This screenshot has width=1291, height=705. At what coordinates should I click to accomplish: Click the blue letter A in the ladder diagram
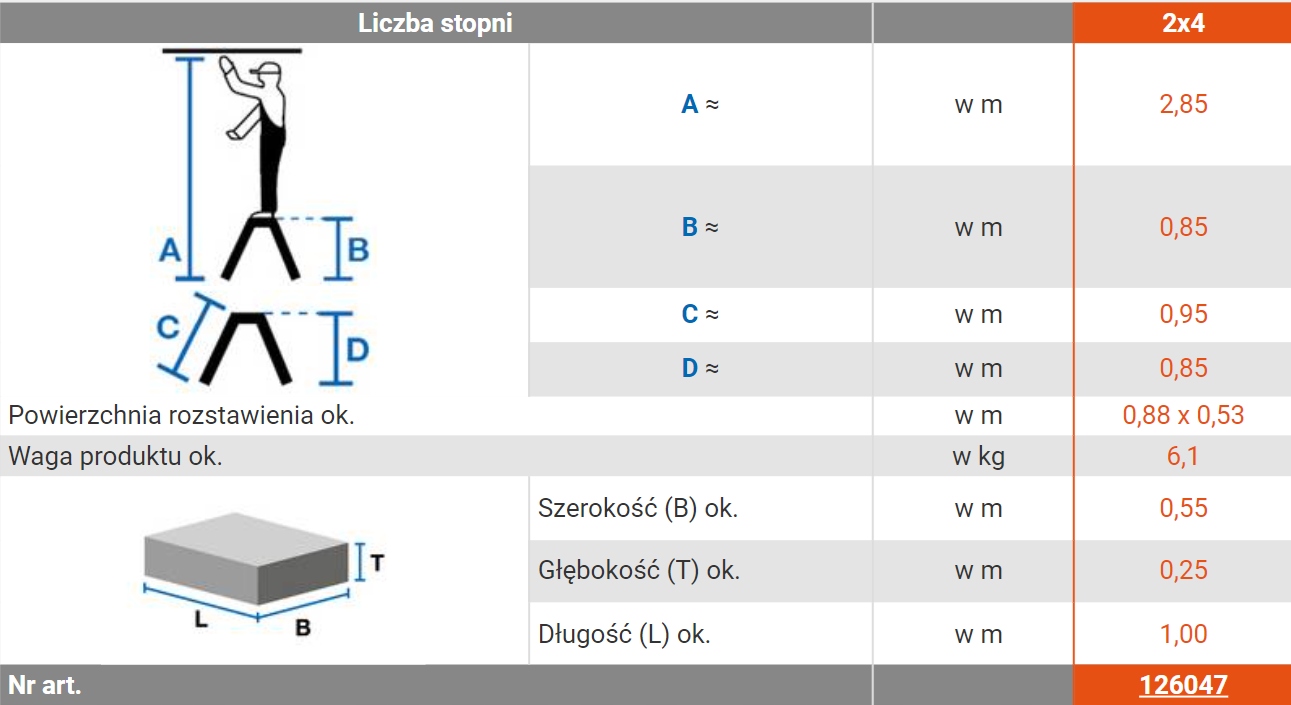170,249
